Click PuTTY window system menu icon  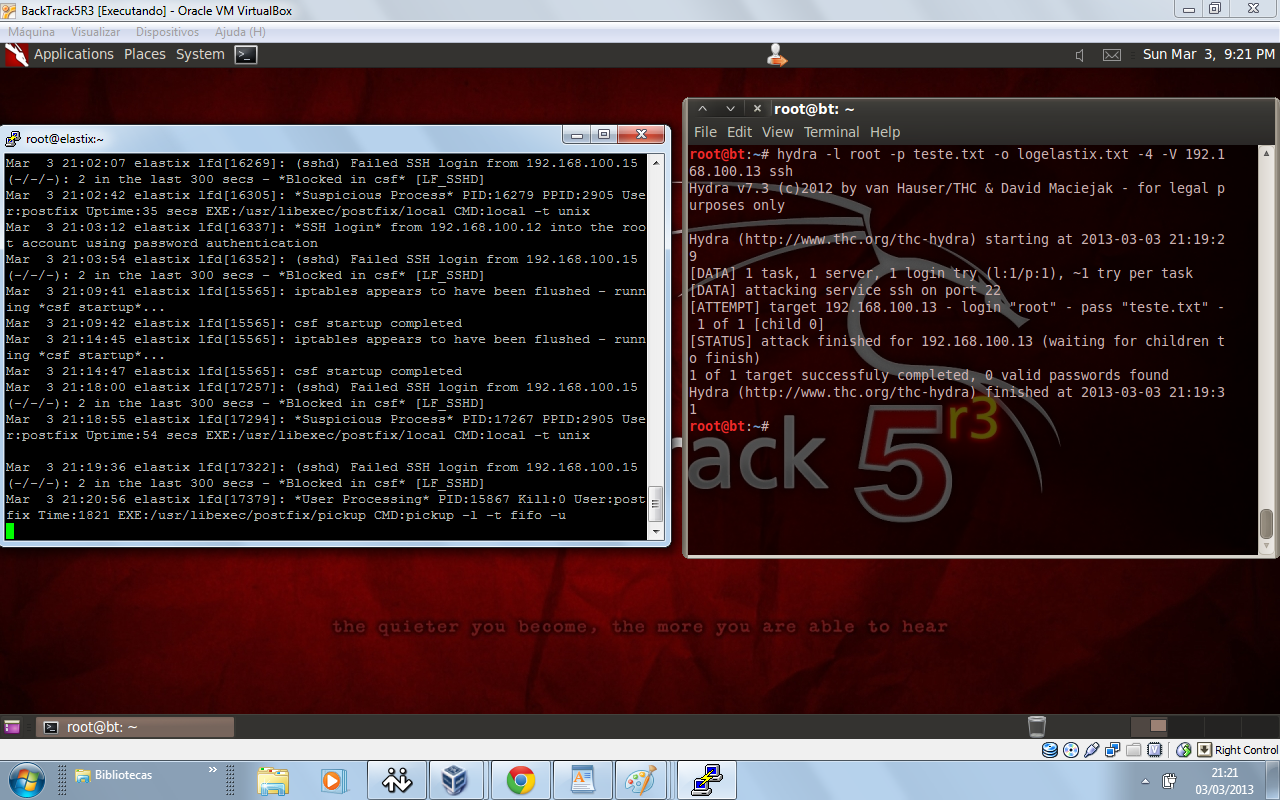[x=13, y=139]
